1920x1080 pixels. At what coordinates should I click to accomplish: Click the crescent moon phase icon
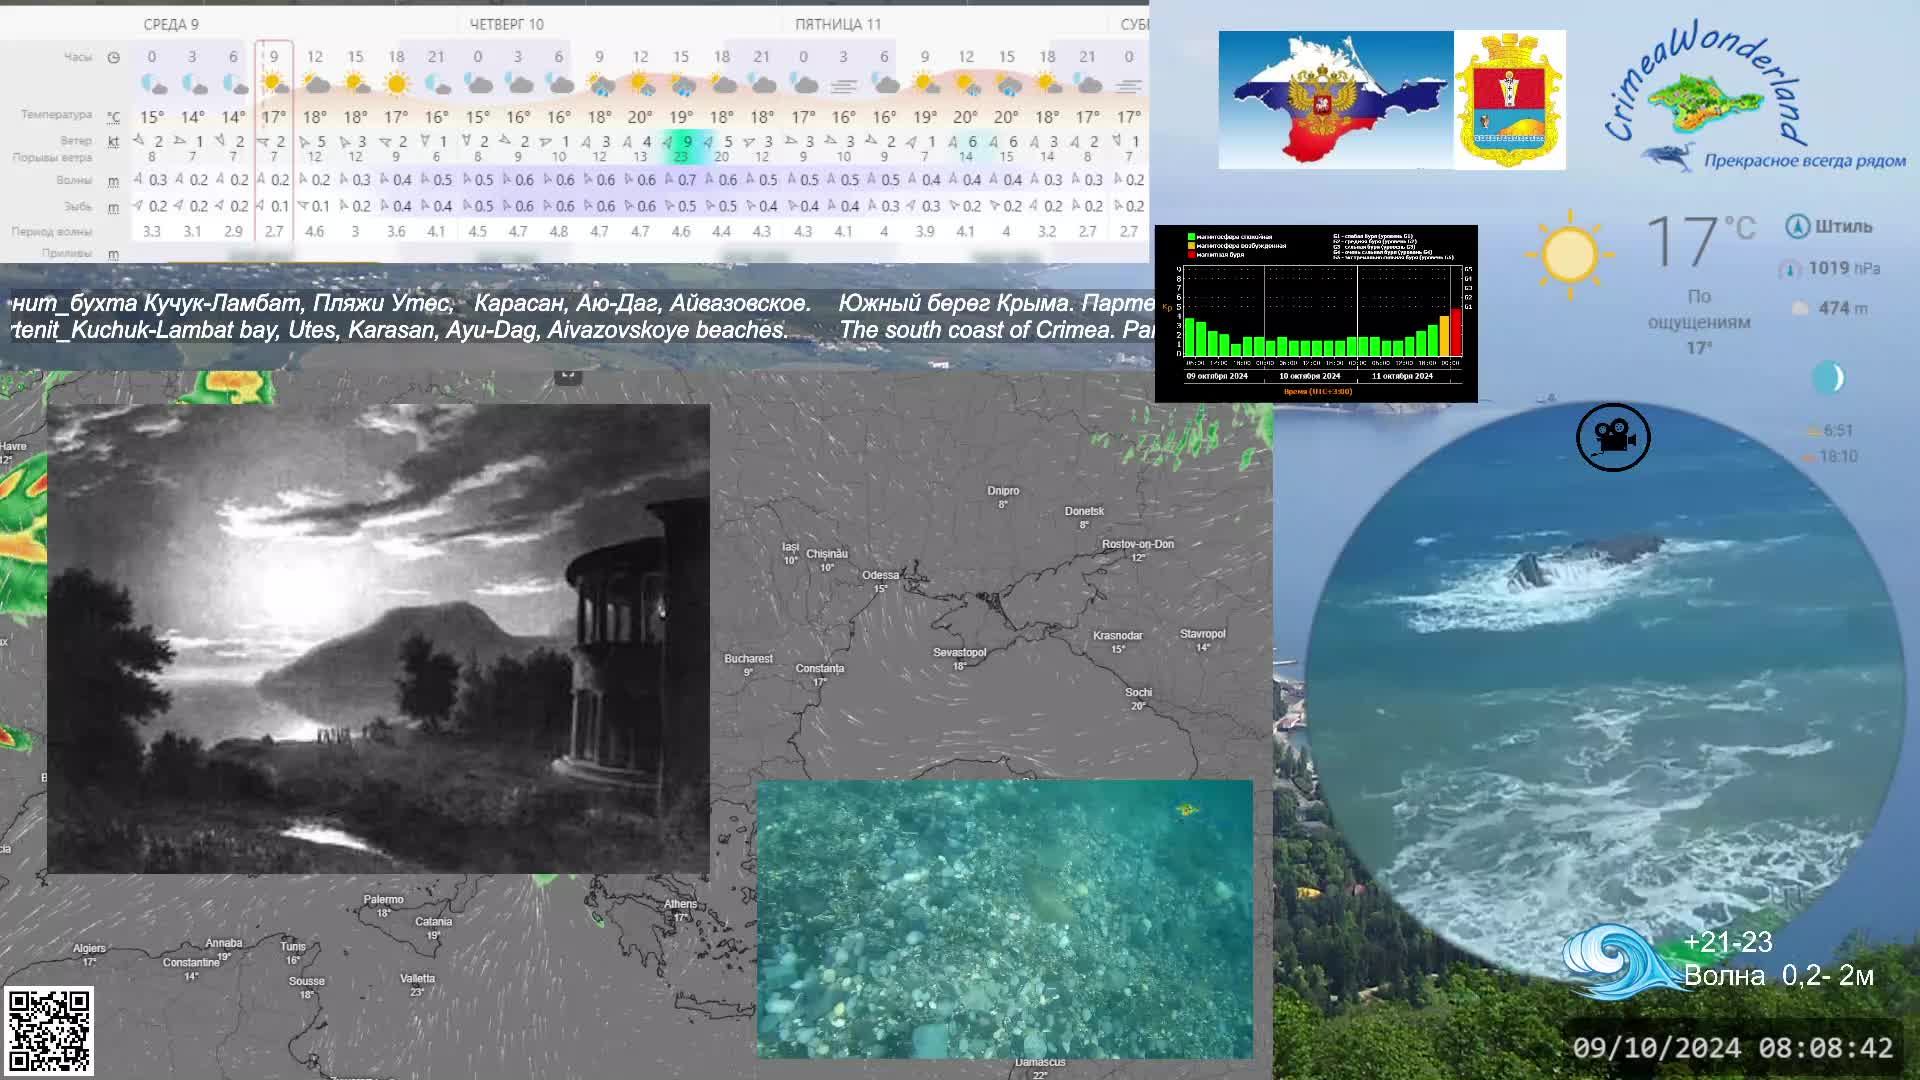(1828, 377)
